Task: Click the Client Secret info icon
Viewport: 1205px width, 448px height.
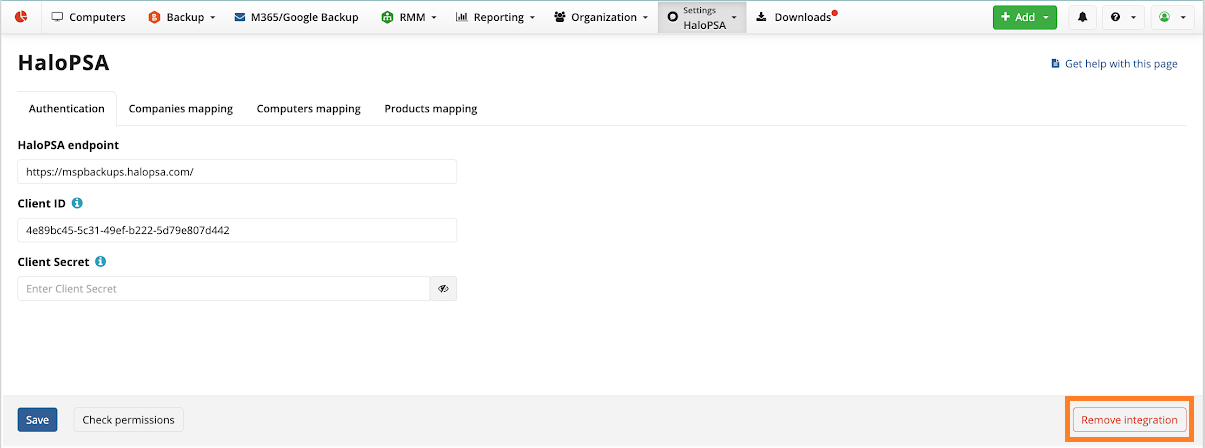Action: [x=101, y=262]
